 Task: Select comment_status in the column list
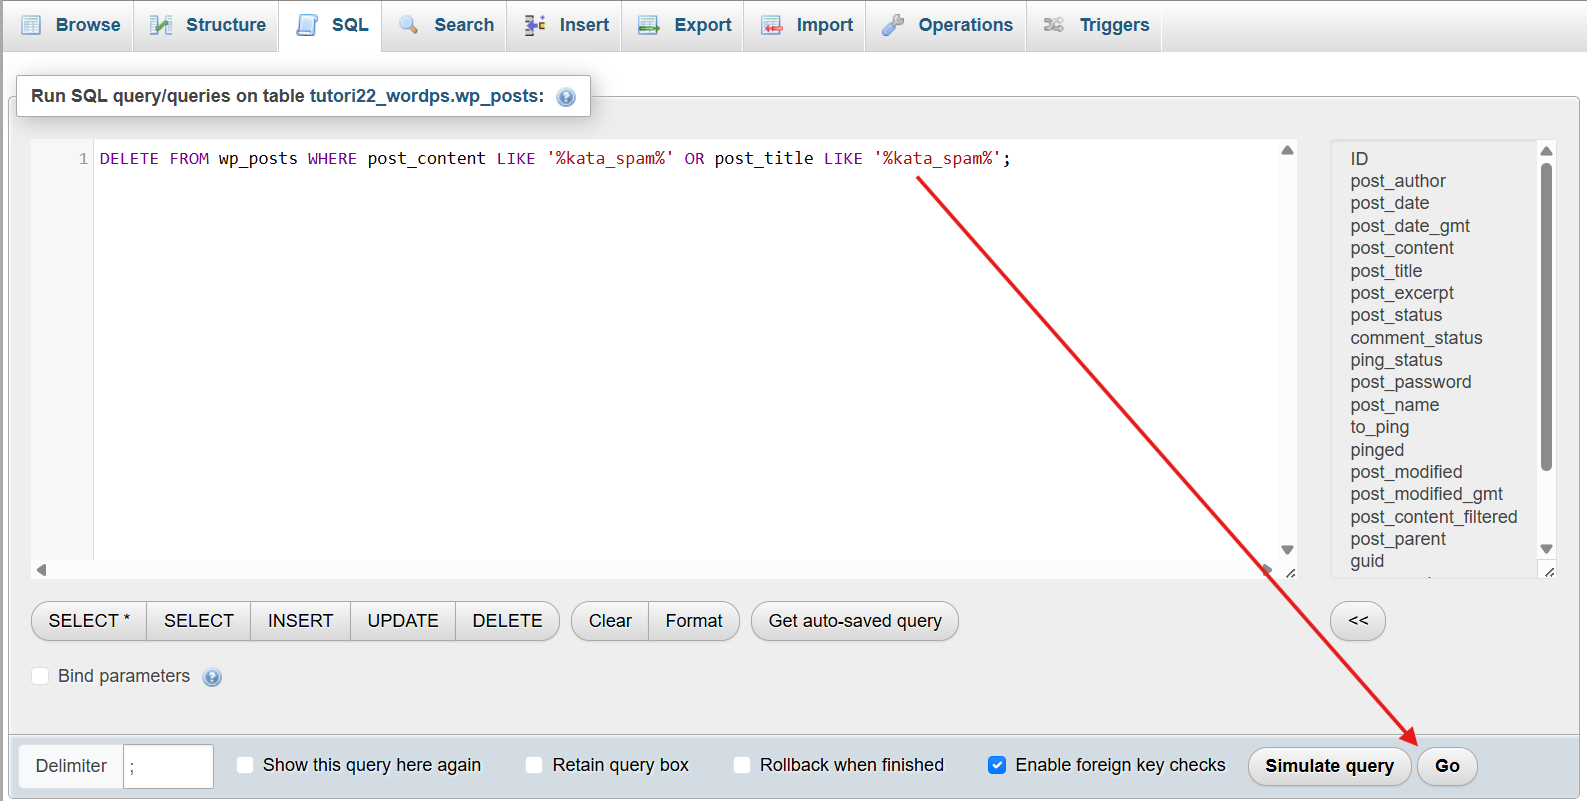click(x=1416, y=338)
